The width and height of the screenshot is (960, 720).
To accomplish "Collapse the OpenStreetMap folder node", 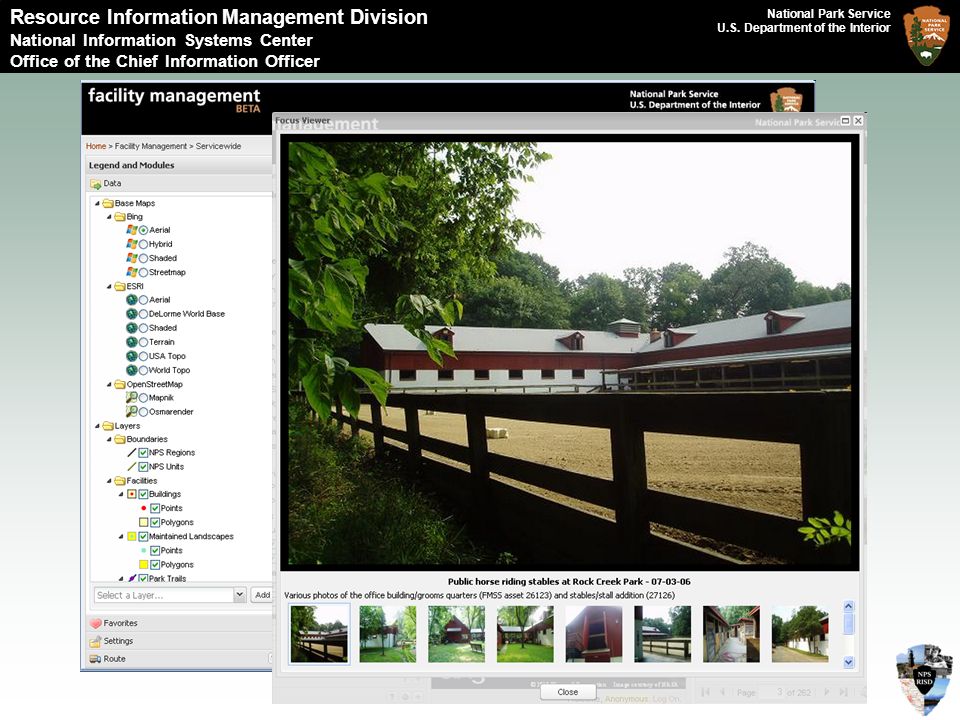I will 110,384.
